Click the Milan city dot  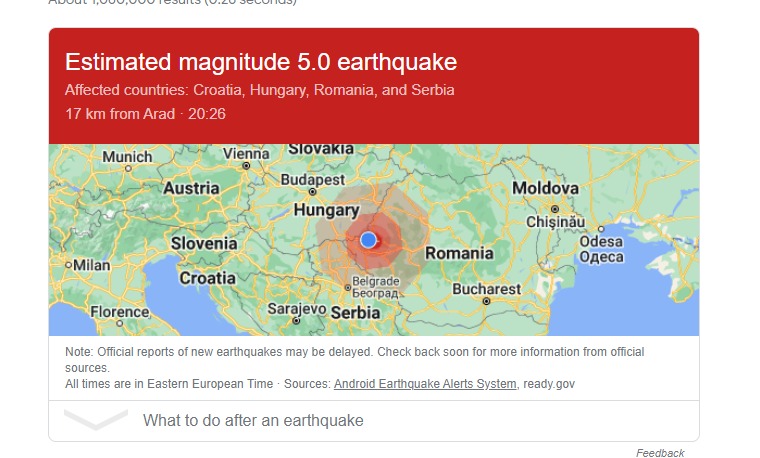68,265
